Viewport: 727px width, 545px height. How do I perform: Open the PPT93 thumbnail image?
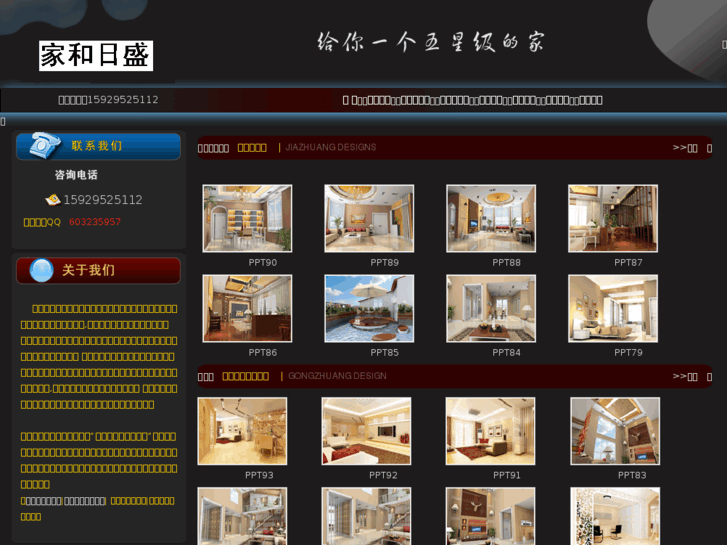pyautogui.click(x=242, y=431)
